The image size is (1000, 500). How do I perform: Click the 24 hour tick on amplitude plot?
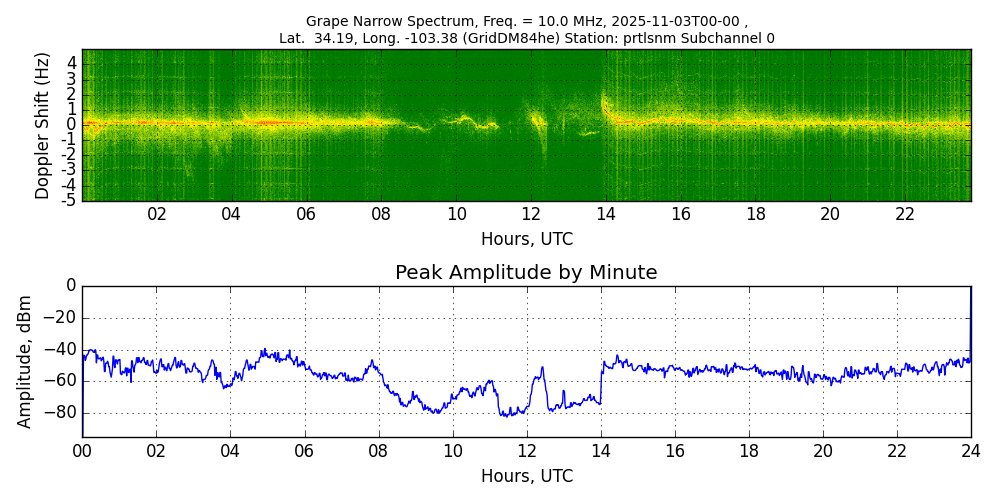971,451
